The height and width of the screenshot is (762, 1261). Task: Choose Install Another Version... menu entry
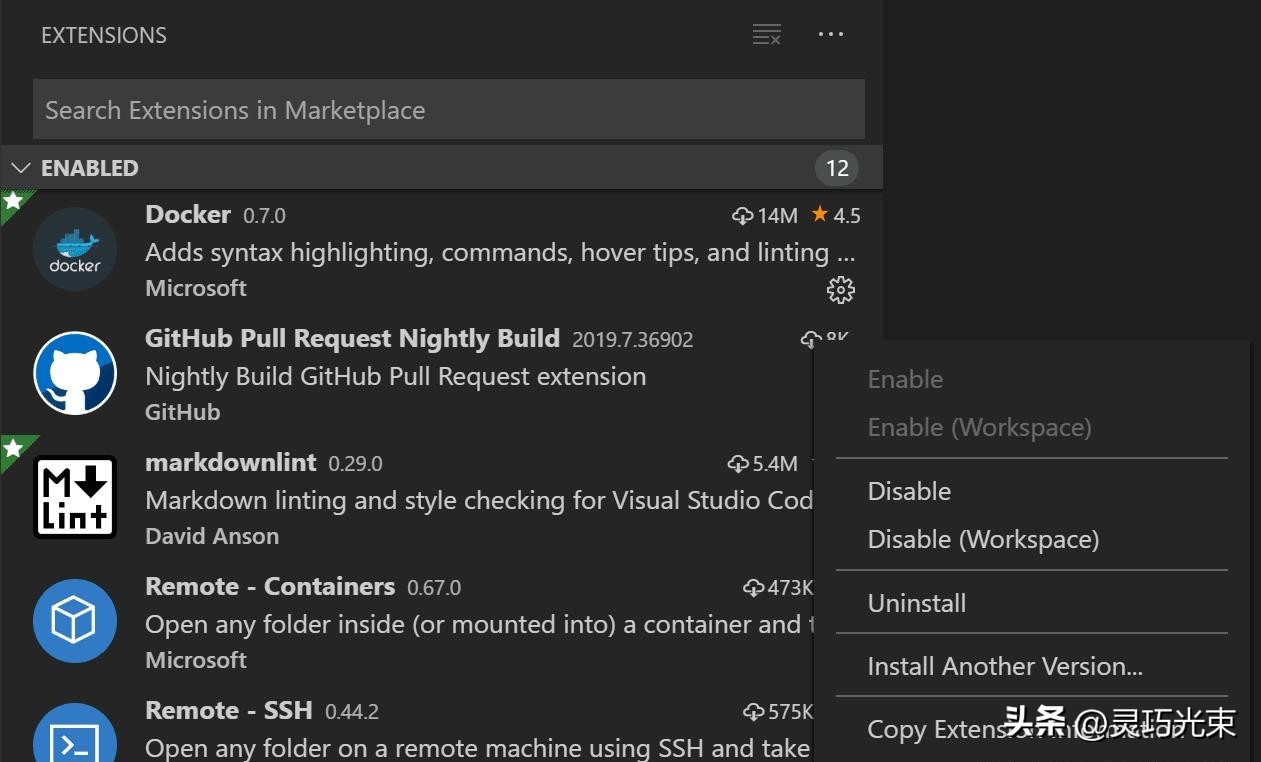click(1004, 666)
